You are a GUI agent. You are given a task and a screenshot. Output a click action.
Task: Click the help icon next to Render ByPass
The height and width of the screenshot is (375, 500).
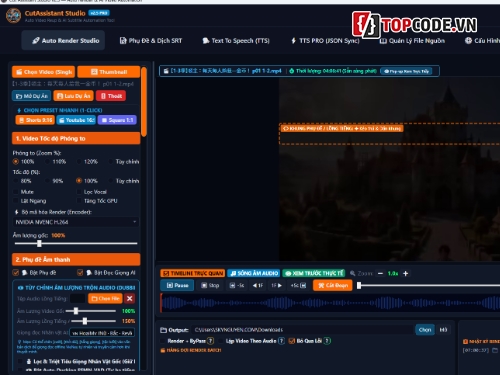point(210,341)
